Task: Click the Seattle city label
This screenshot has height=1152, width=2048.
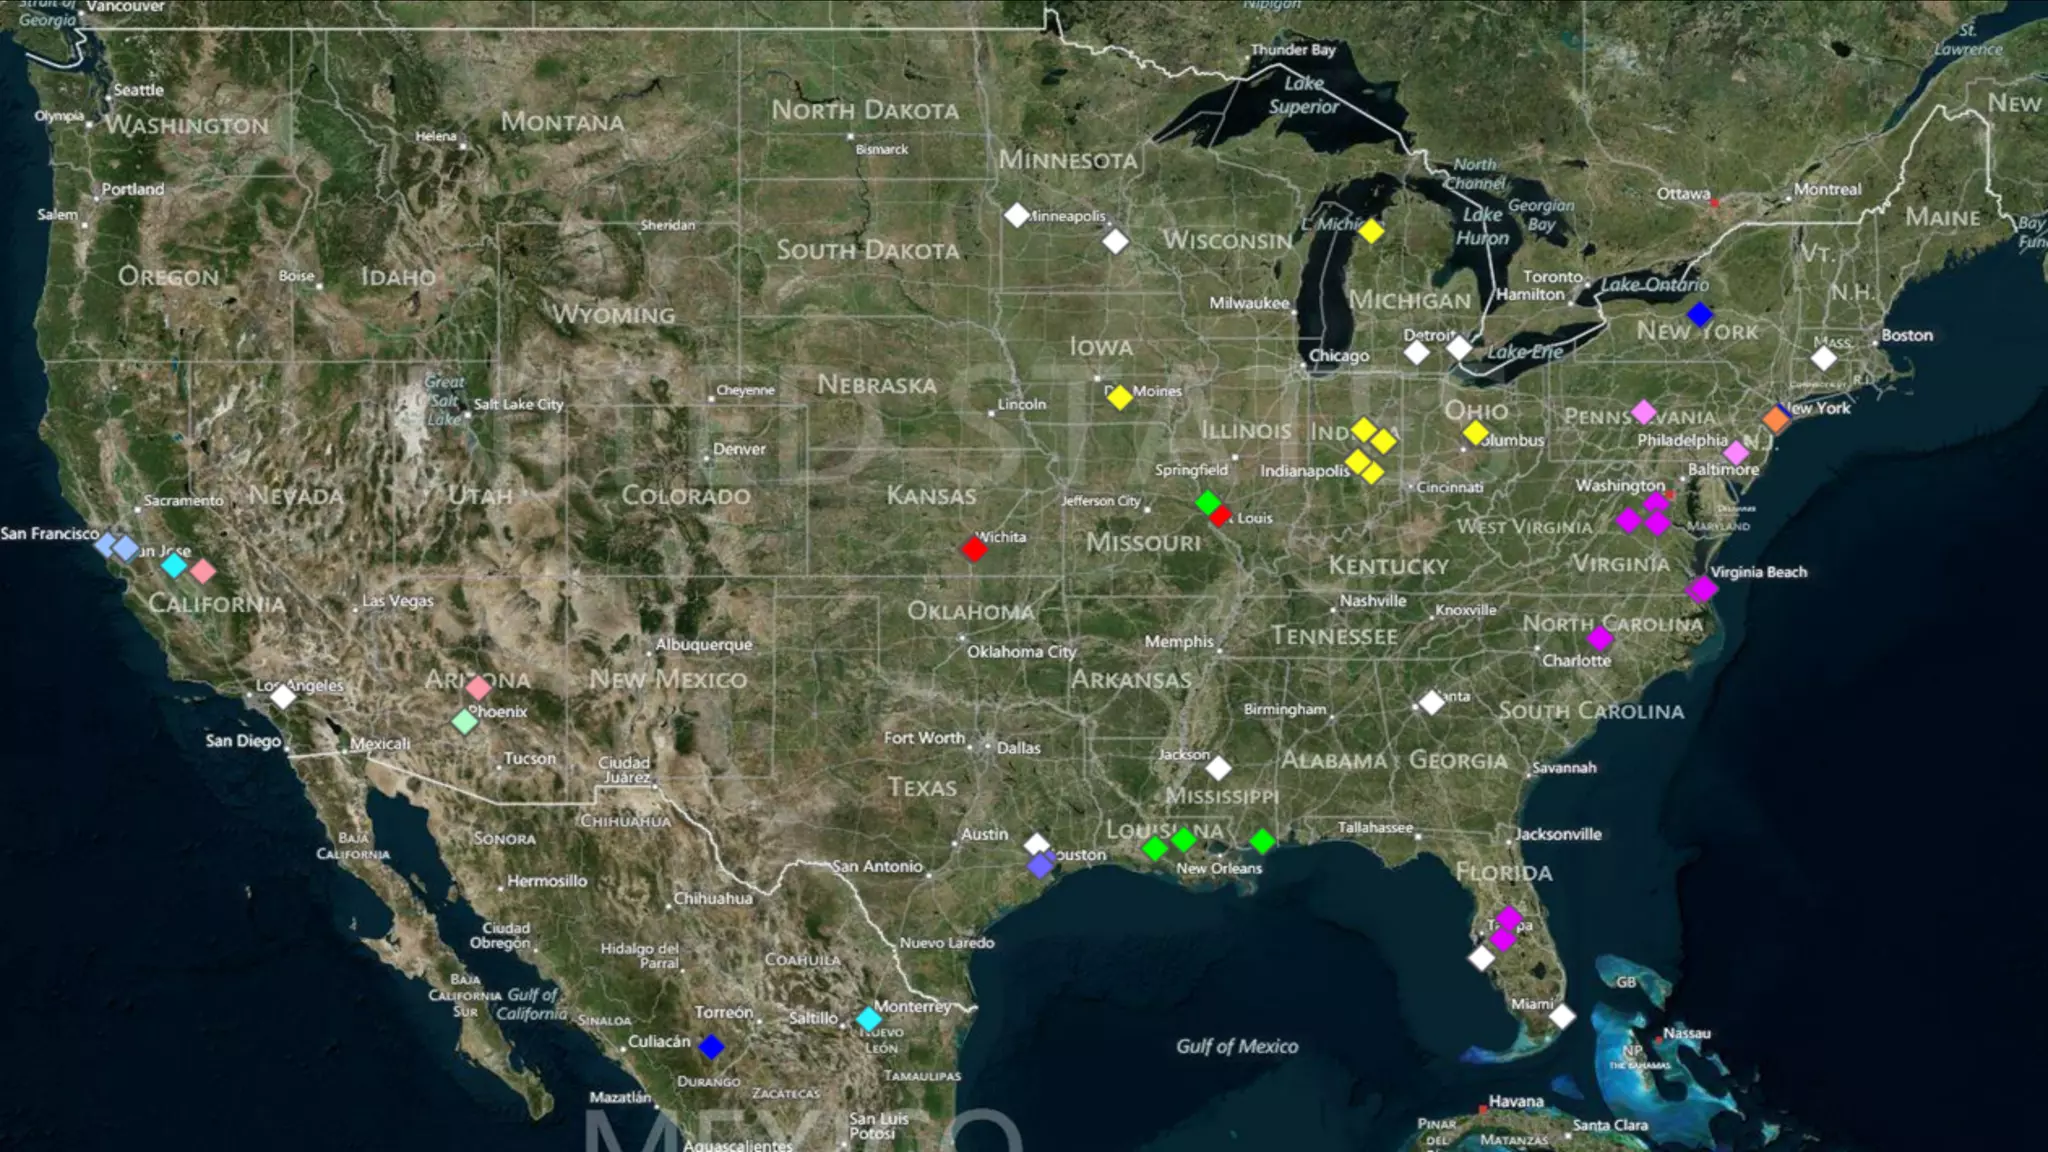Action: 138,90
